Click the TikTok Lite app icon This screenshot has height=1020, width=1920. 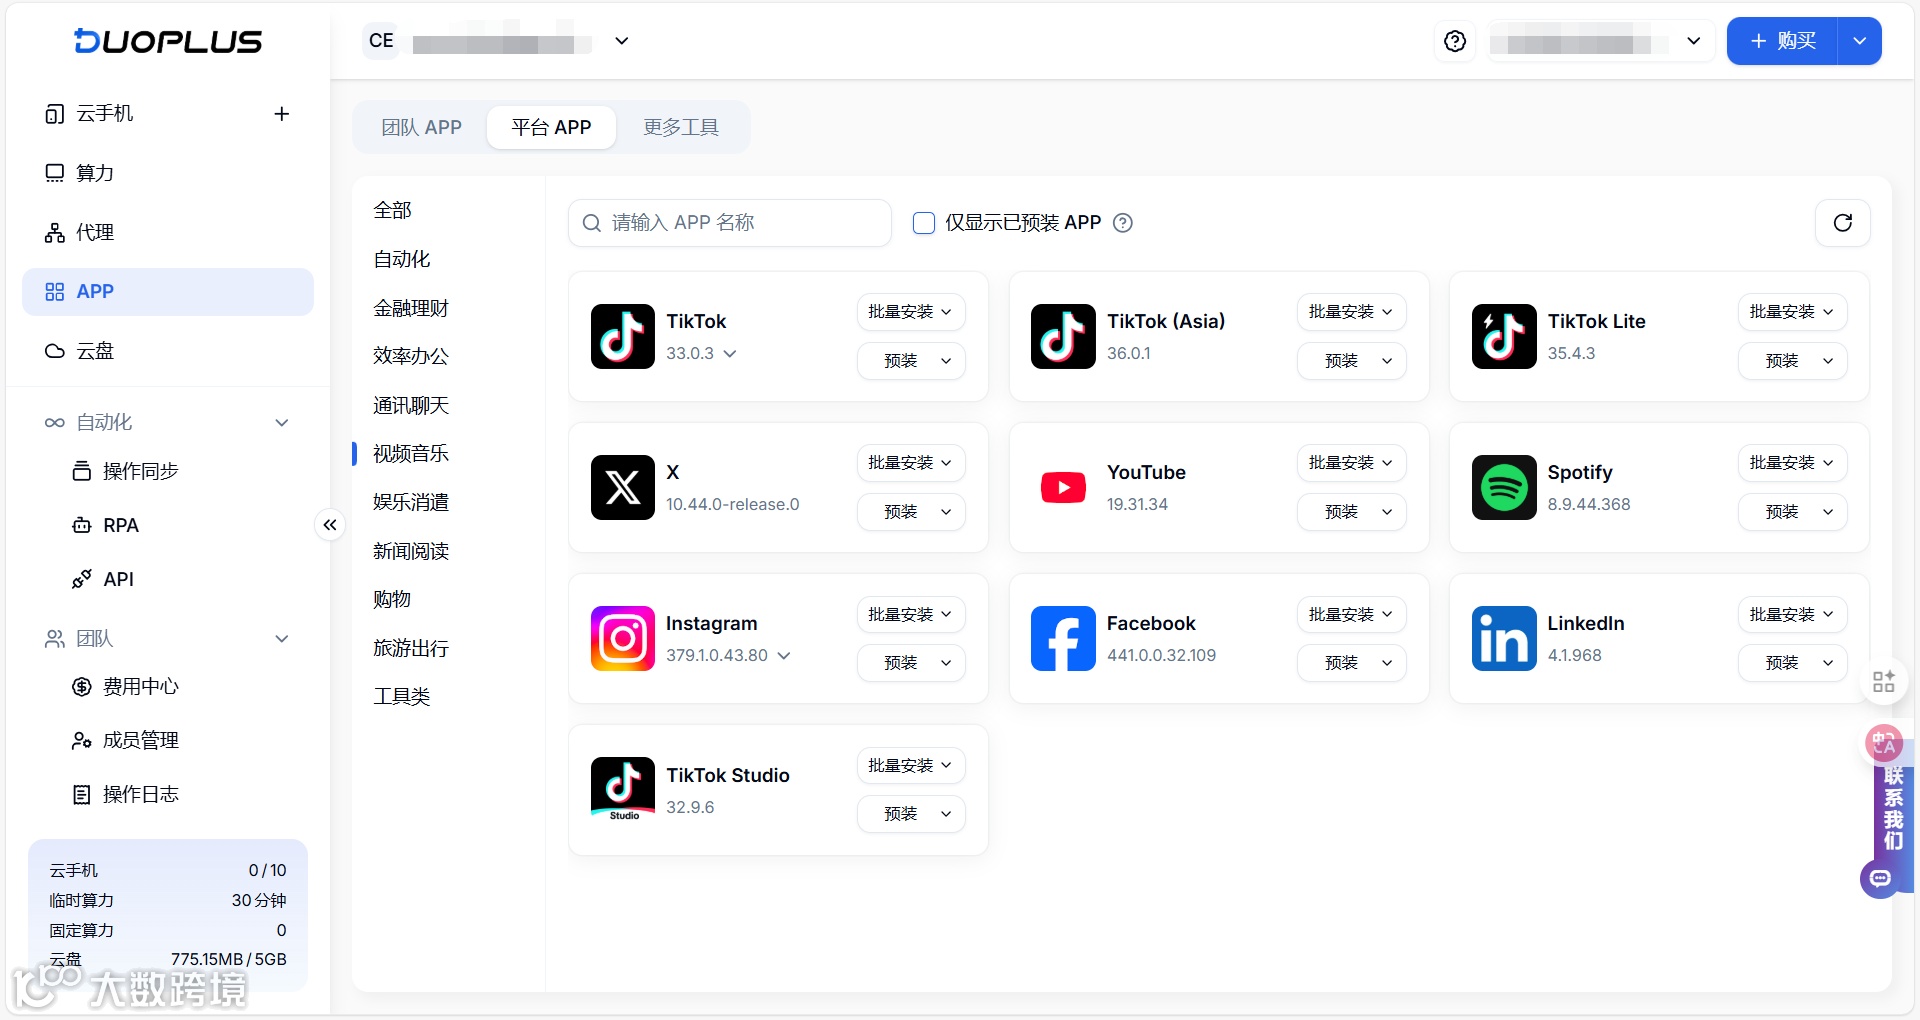coord(1504,337)
